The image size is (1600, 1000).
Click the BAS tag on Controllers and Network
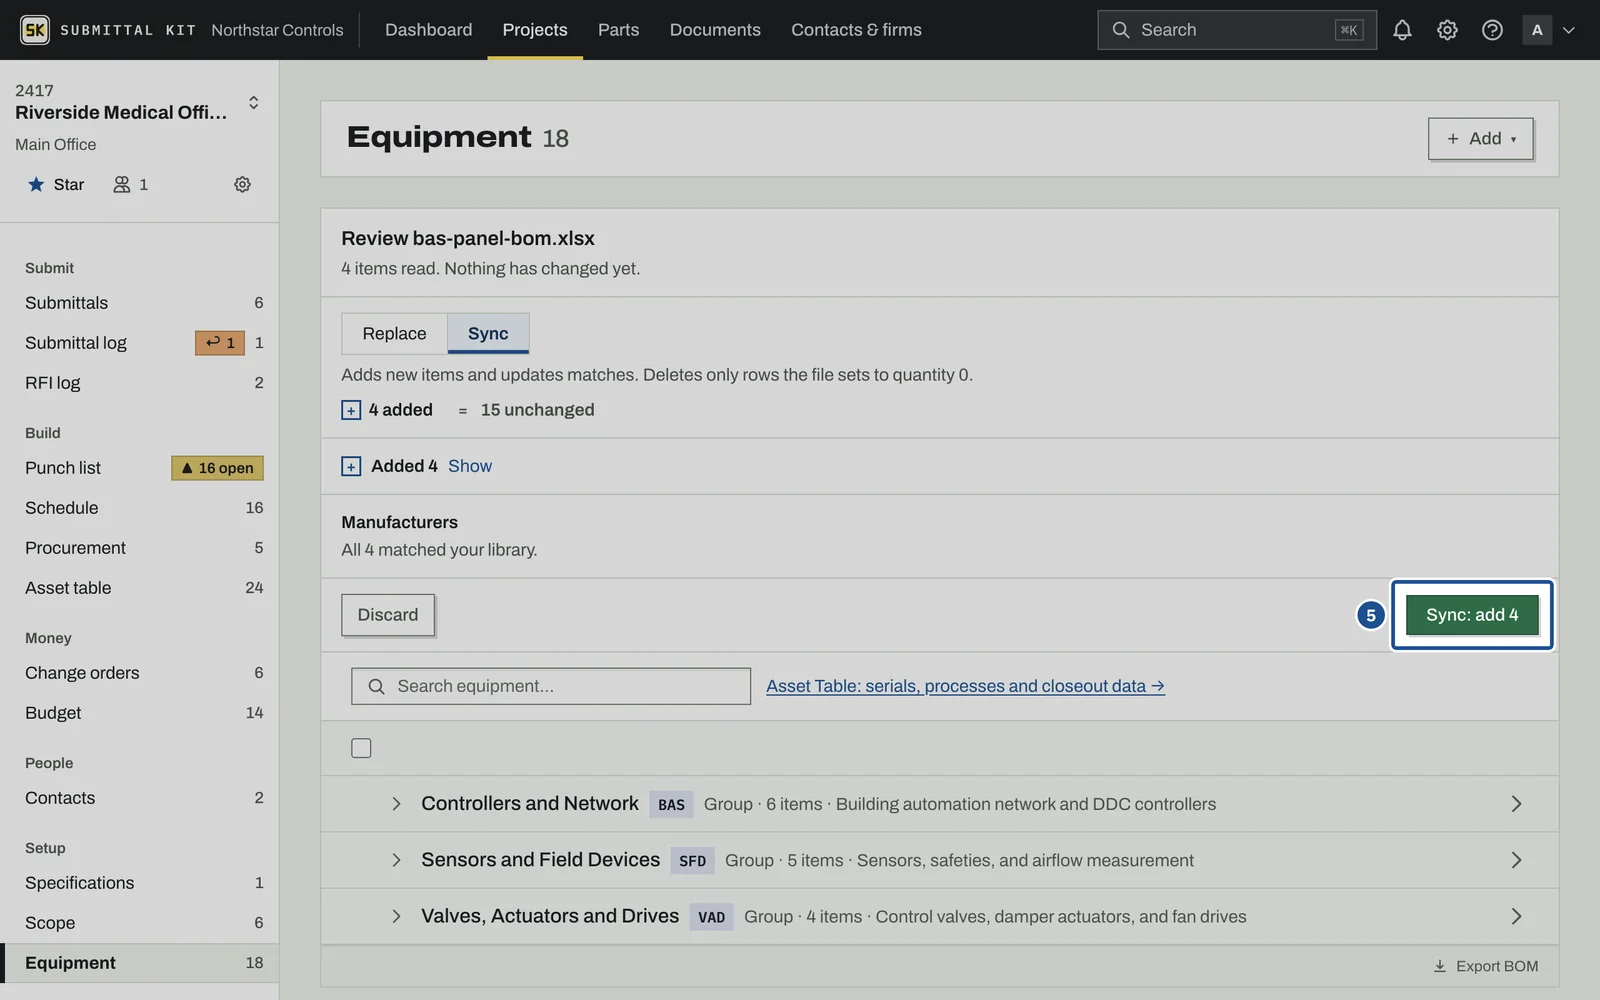671,804
